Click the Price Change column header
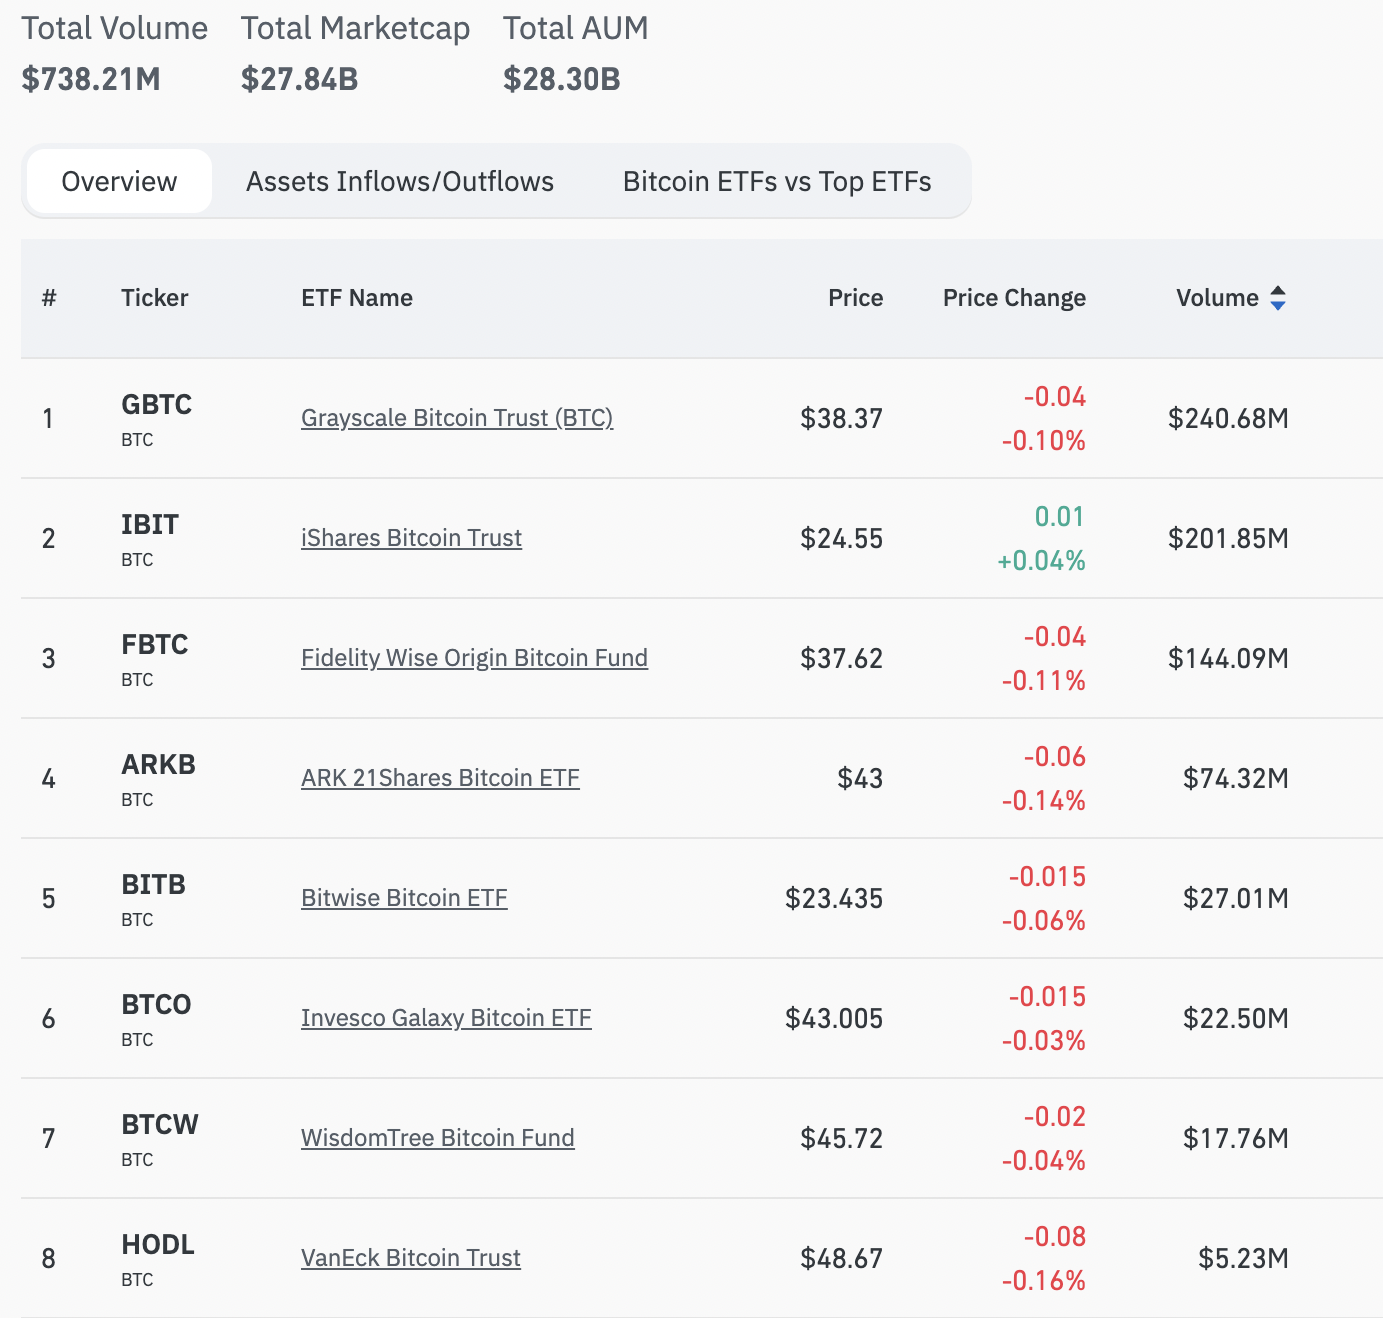The image size is (1383, 1318). point(1014,298)
